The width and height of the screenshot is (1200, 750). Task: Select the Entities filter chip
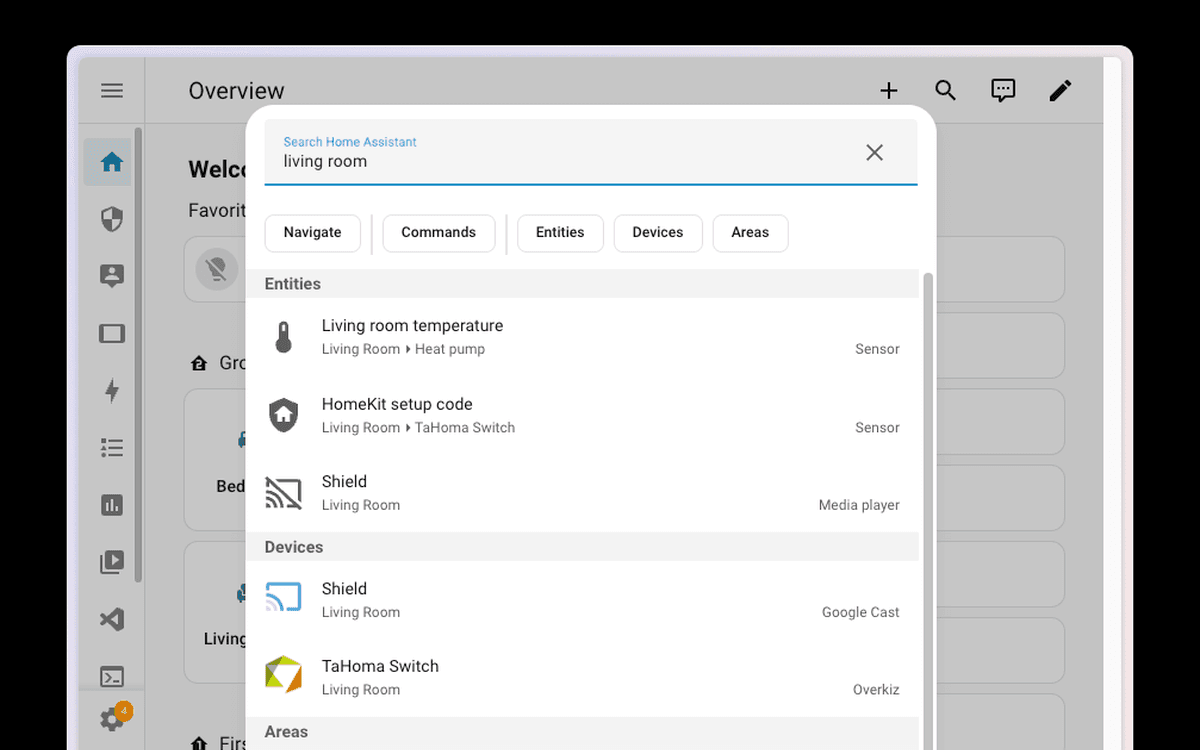tap(560, 233)
